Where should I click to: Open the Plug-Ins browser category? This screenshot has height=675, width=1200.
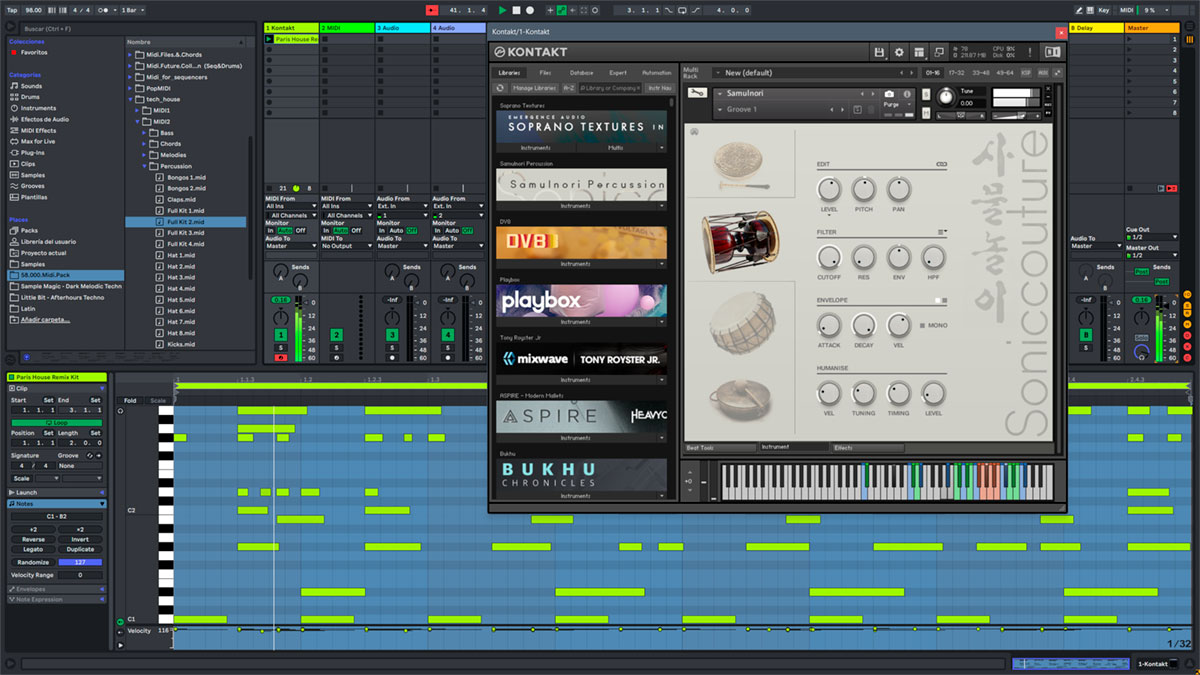33,153
